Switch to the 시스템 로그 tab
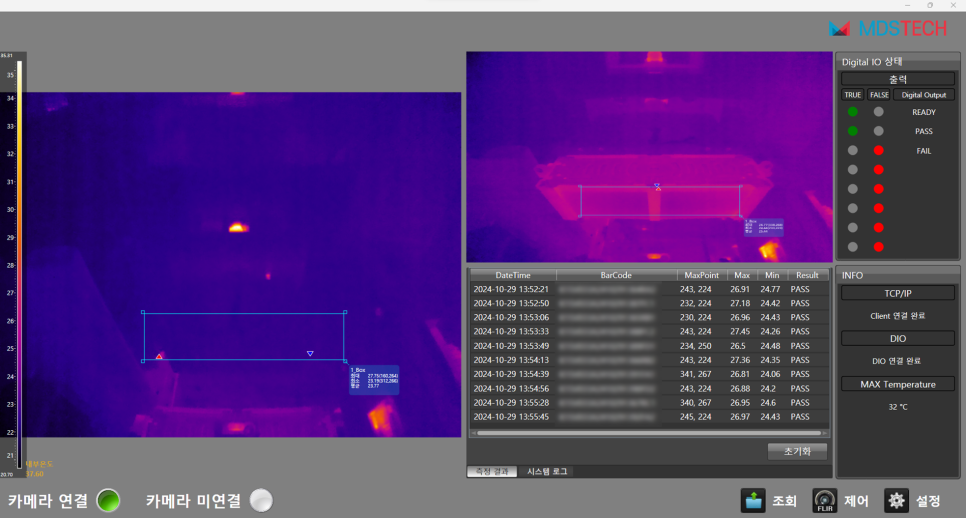The width and height of the screenshot is (966, 518). click(x=547, y=471)
